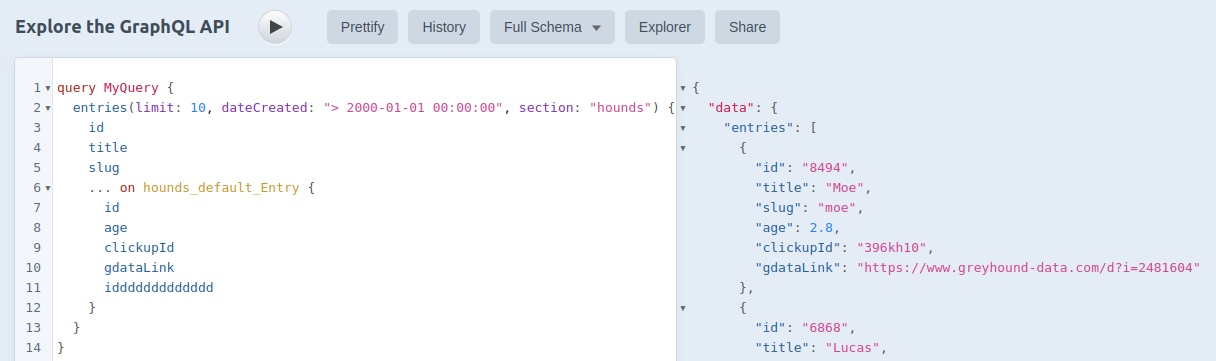1216x361 pixels.
Task: Place cursor on the idddddddddddd field line
Action: (159, 287)
